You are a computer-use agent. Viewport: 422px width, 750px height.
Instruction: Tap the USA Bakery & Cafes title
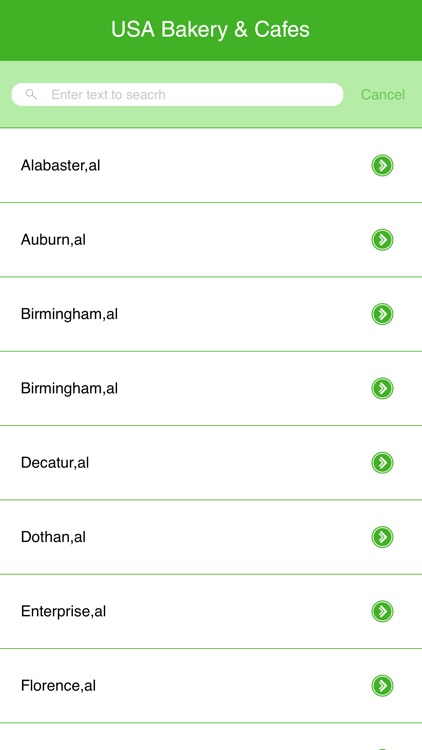(211, 30)
